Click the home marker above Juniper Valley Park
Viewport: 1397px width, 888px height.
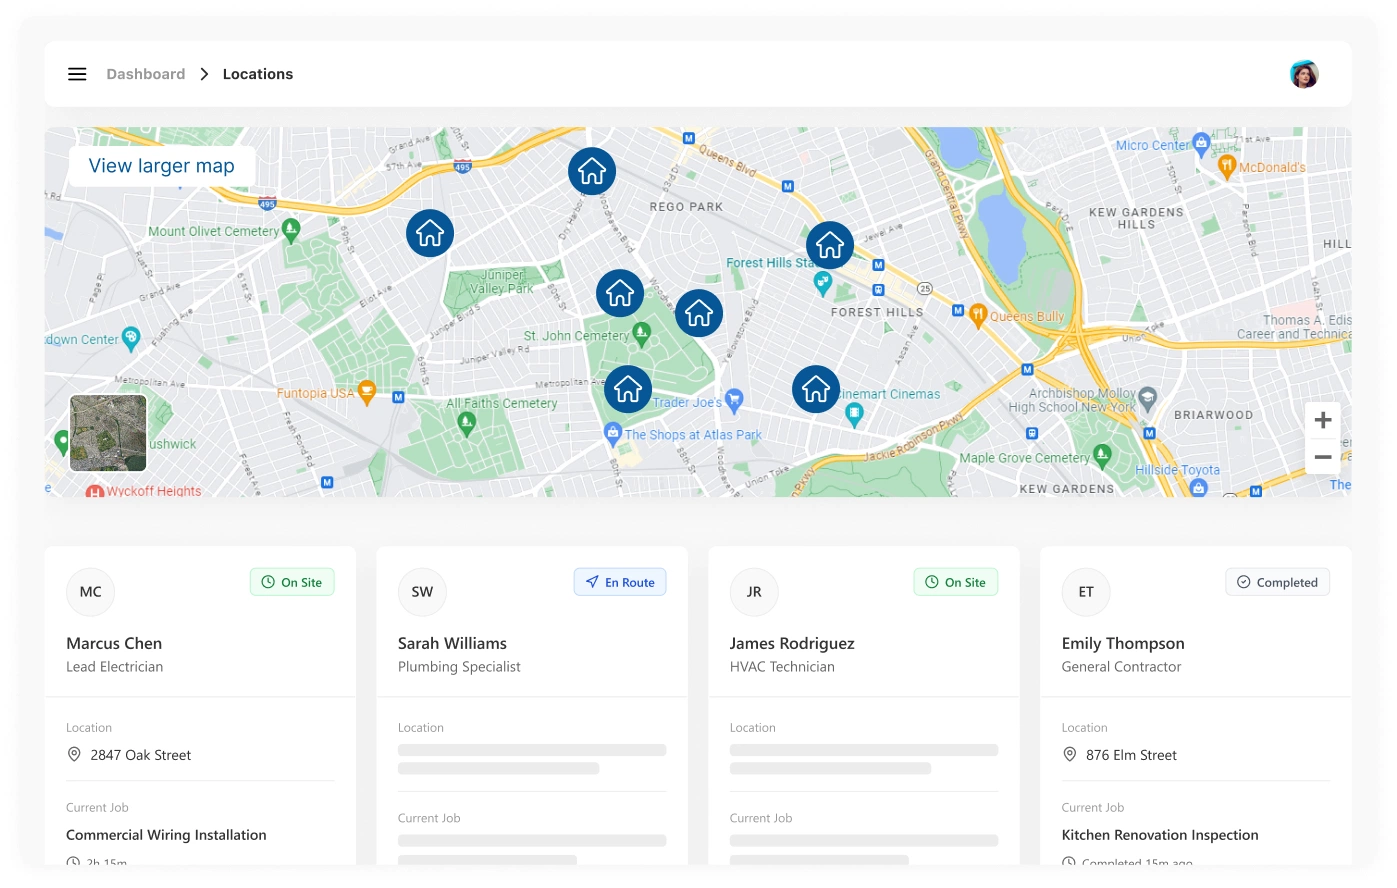(430, 233)
